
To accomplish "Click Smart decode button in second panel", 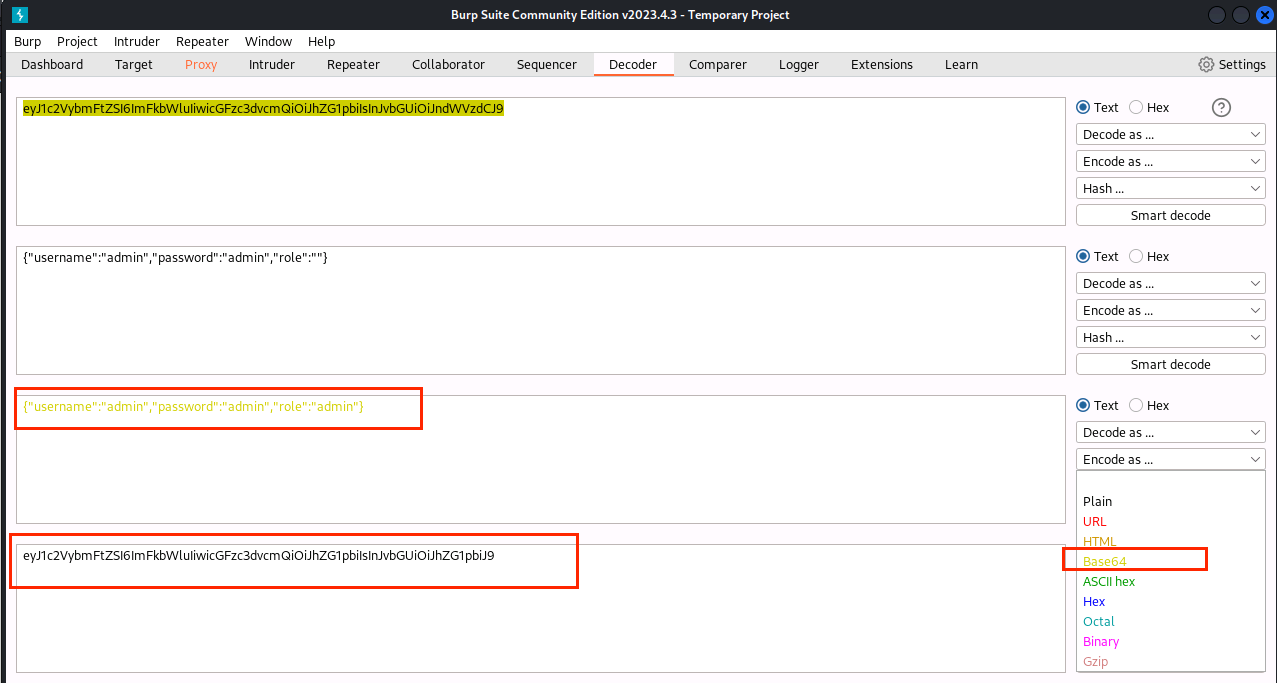I will pyautogui.click(x=1171, y=364).
